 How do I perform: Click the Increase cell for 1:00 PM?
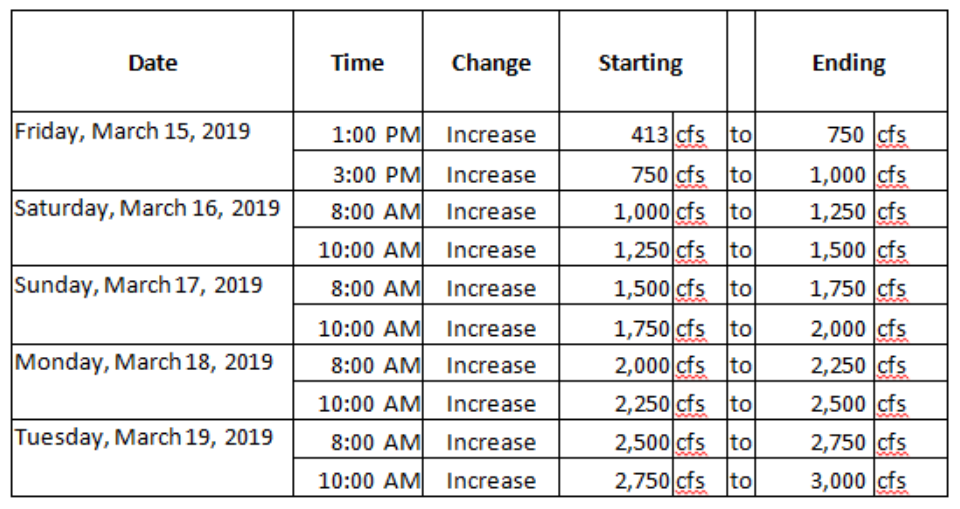click(x=490, y=135)
